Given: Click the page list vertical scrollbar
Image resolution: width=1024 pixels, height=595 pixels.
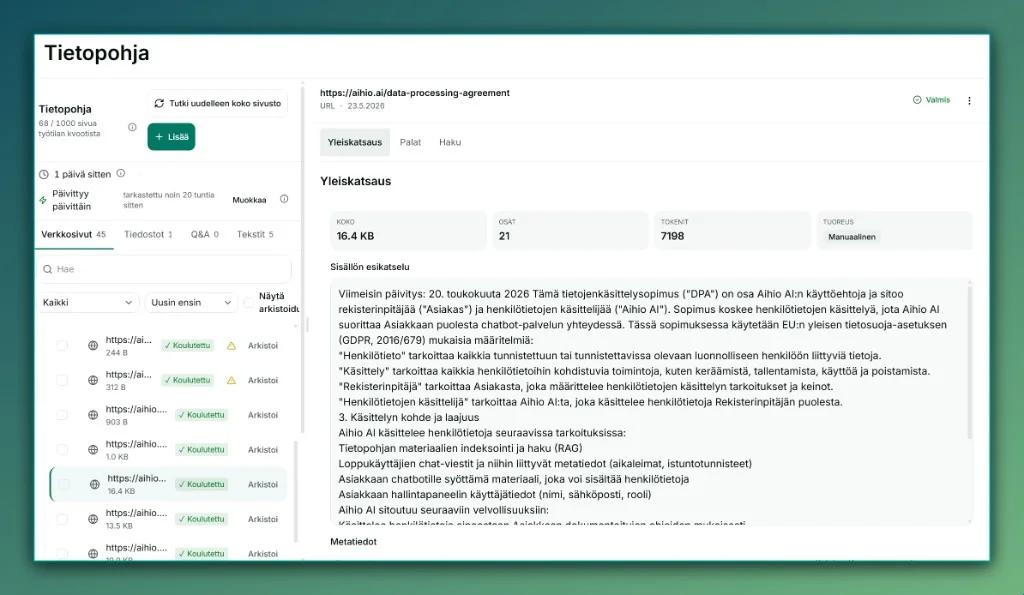Looking at the screenshot, I should 296,491.
